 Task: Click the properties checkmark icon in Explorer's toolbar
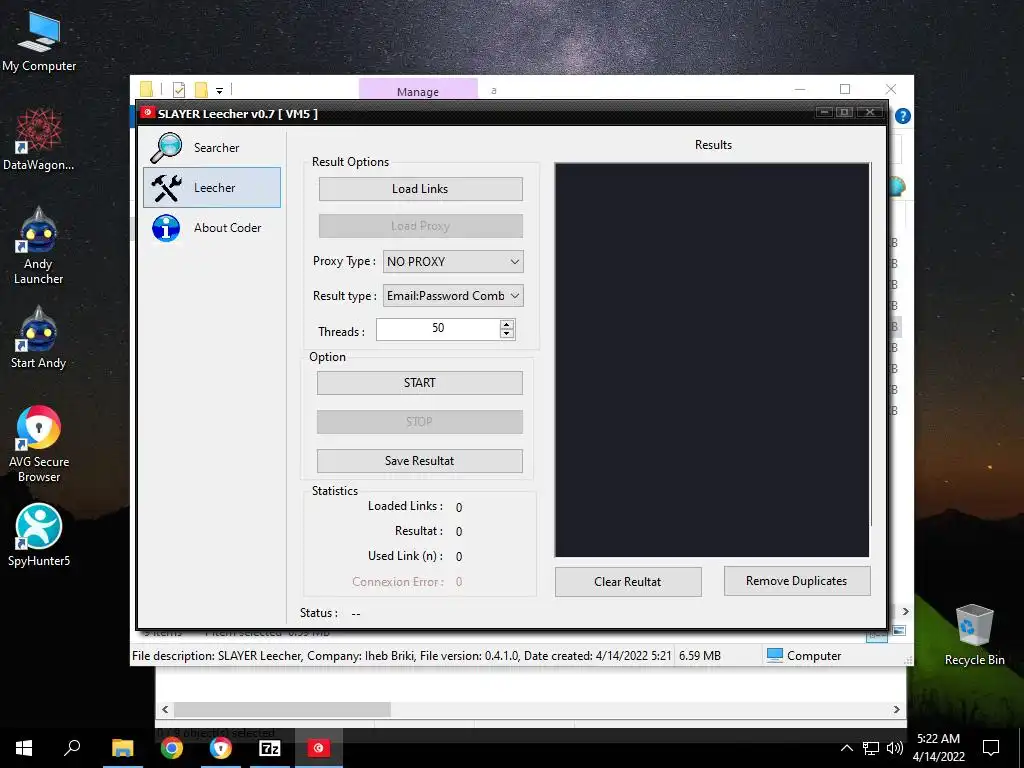click(179, 89)
